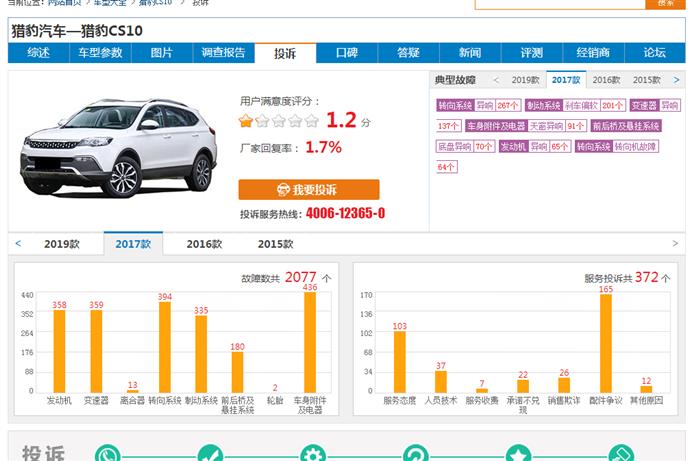Select 2015款 year tab above charts
The height and width of the screenshot is (461, 700).
[275, 244]
